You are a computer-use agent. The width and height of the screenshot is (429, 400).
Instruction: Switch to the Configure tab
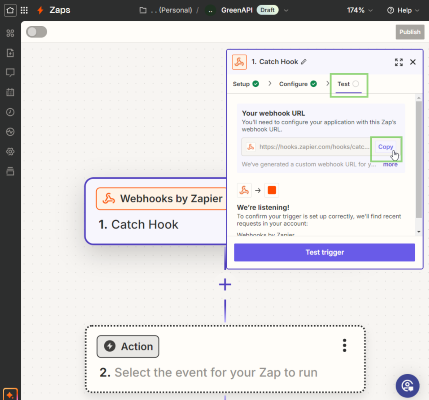[x=298, y=84]
